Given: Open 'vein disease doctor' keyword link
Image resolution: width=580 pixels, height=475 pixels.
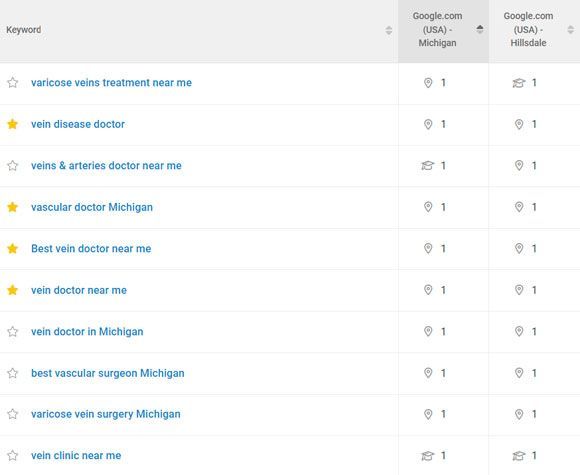Looking at the screenshot, I should coord(78,124).
